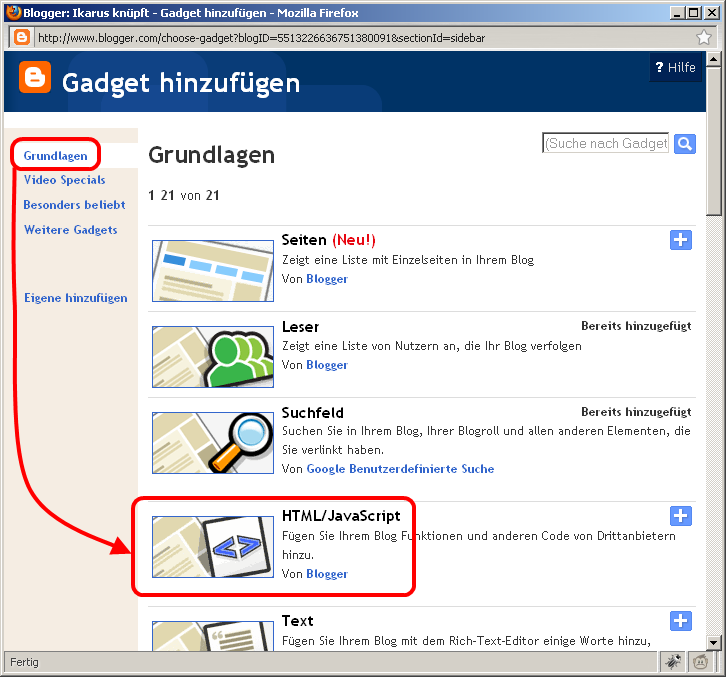Screen dimensions: 726x677
Task: Add the HTML/JavaScript gadget with plus icon
Action: pyautogui.click(x=681, y=516)
